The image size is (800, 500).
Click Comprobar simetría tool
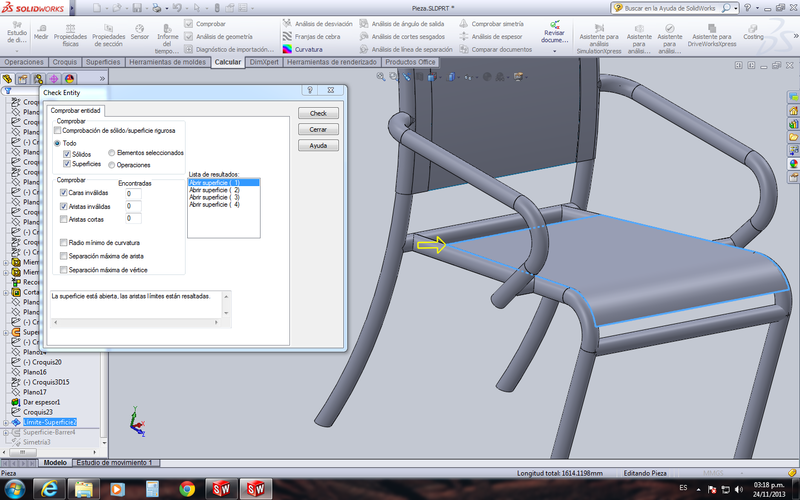click(x=491, y=24)
